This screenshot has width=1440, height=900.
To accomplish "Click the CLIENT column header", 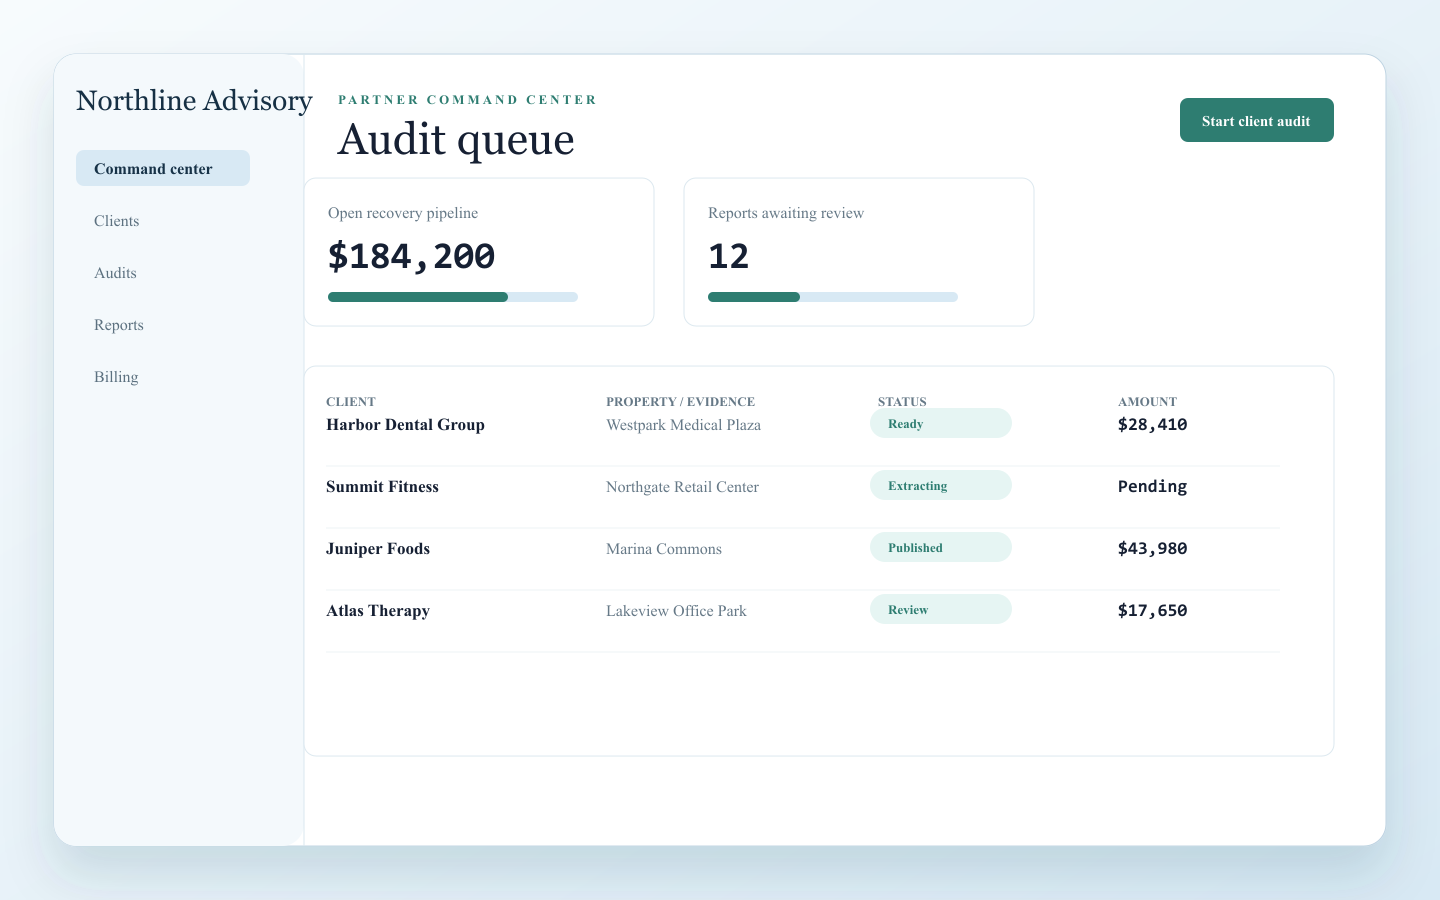I will tap(351, 401).
